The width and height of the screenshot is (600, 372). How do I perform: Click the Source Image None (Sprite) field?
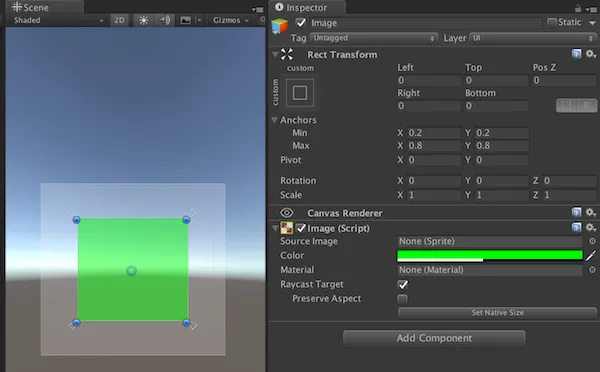click(x=489, y=241)
